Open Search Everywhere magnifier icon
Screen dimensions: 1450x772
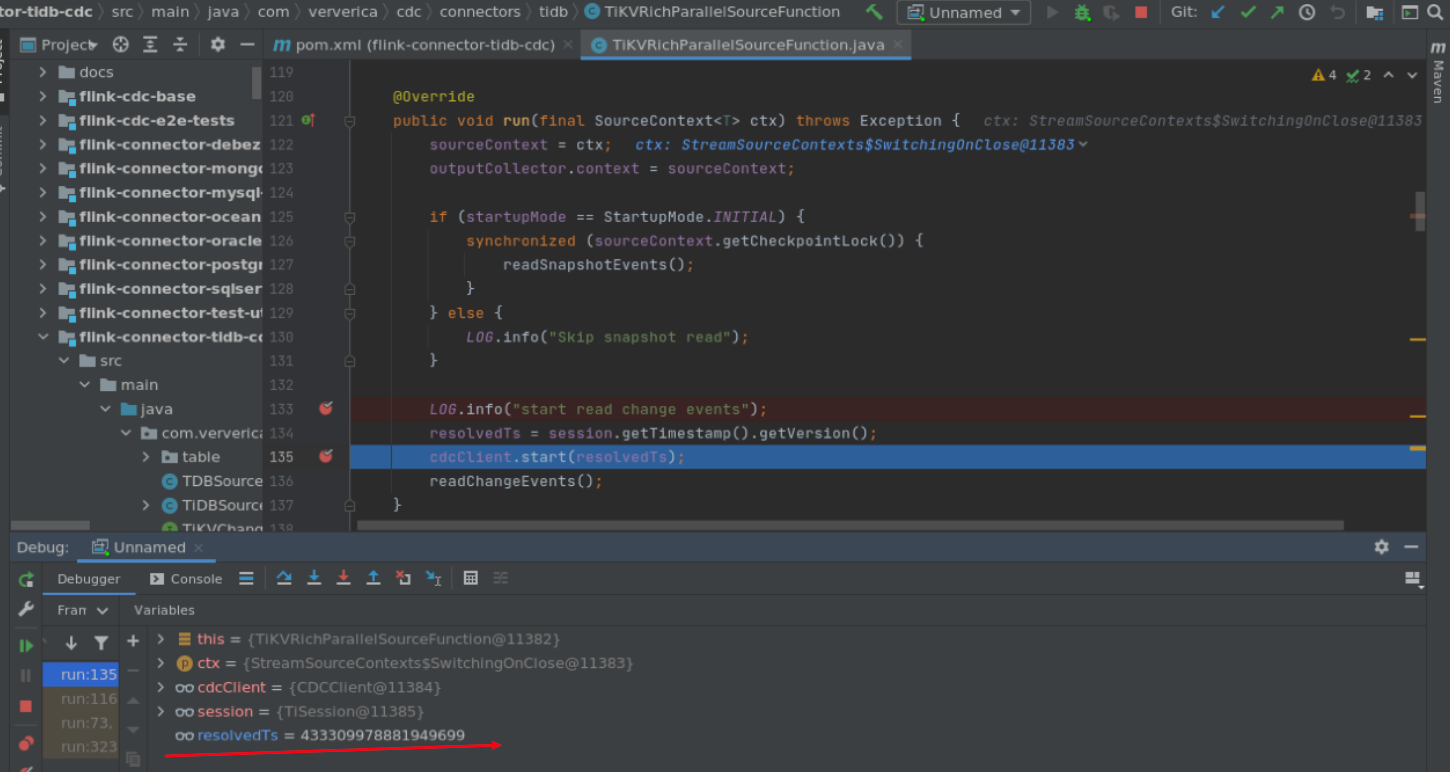pyautogui.click(x=1436, y=13)
